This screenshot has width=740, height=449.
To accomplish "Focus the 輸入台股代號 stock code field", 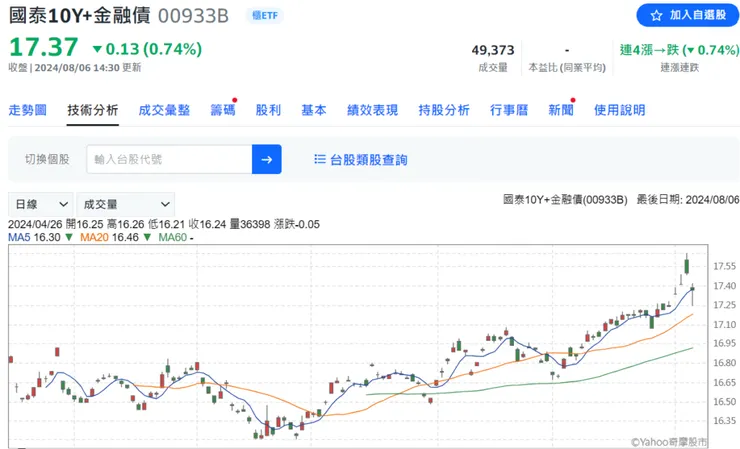I will [169, 159].
